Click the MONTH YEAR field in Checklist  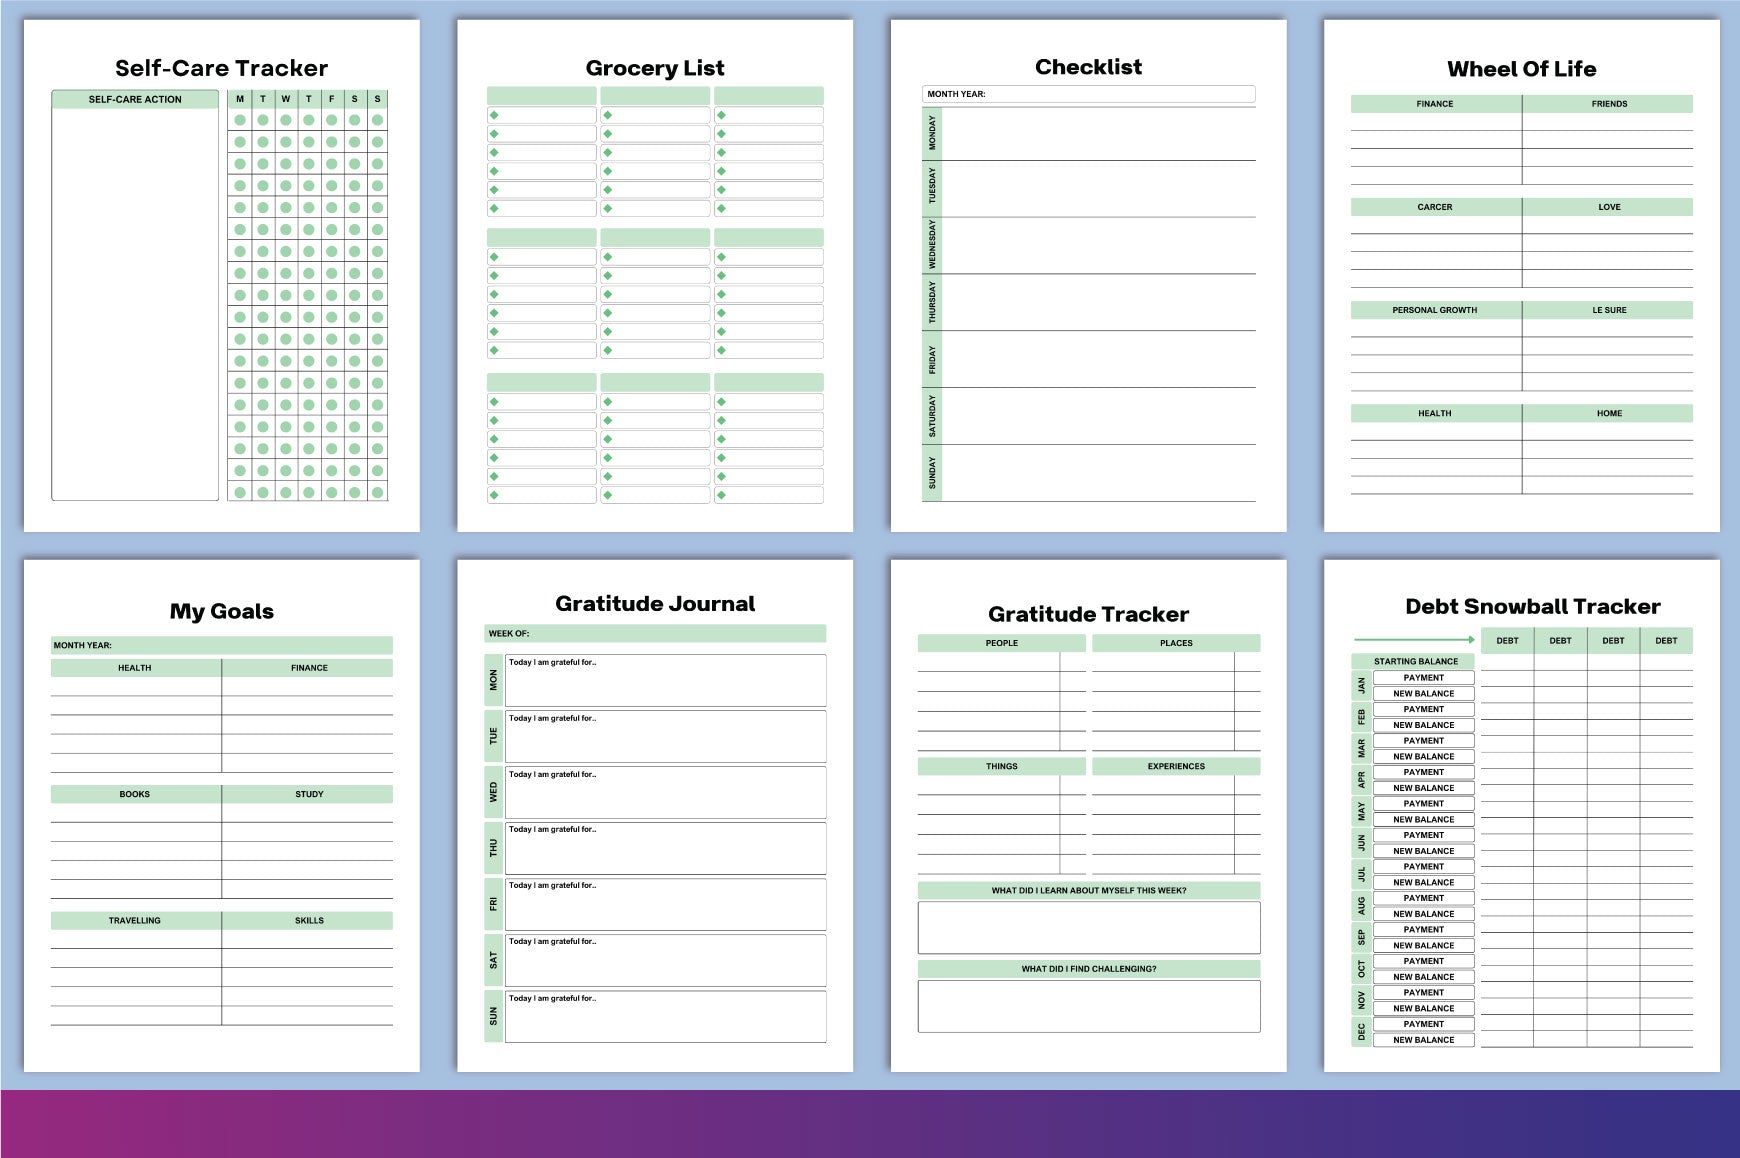[1088, 94]
